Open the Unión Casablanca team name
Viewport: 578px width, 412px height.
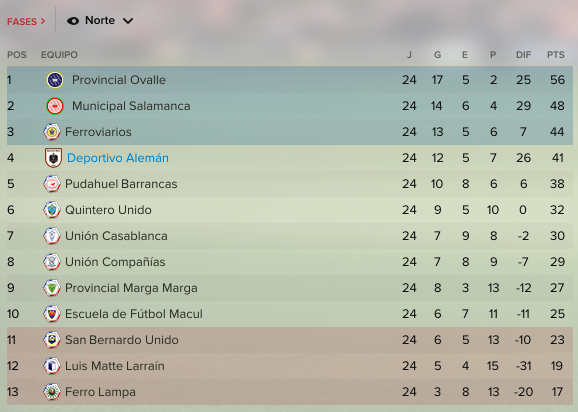tap(116, 236)
